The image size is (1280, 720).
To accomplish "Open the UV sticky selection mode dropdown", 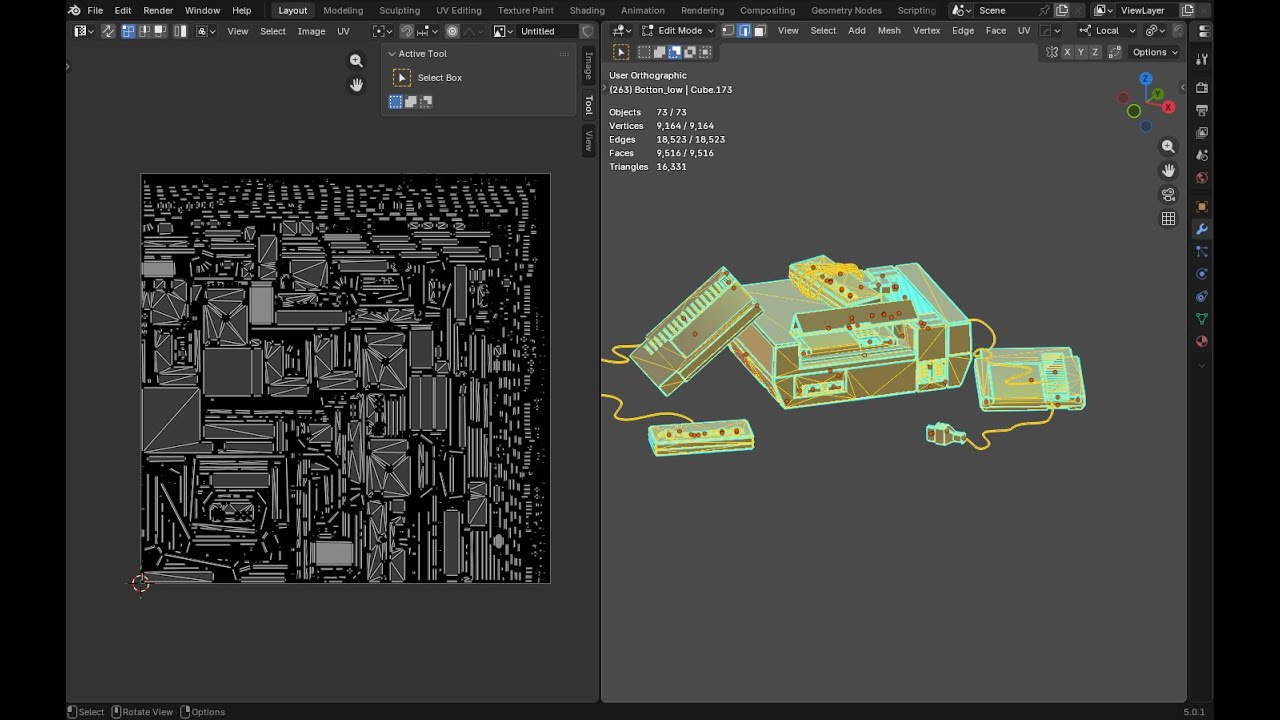I will [x=205, y=31].
